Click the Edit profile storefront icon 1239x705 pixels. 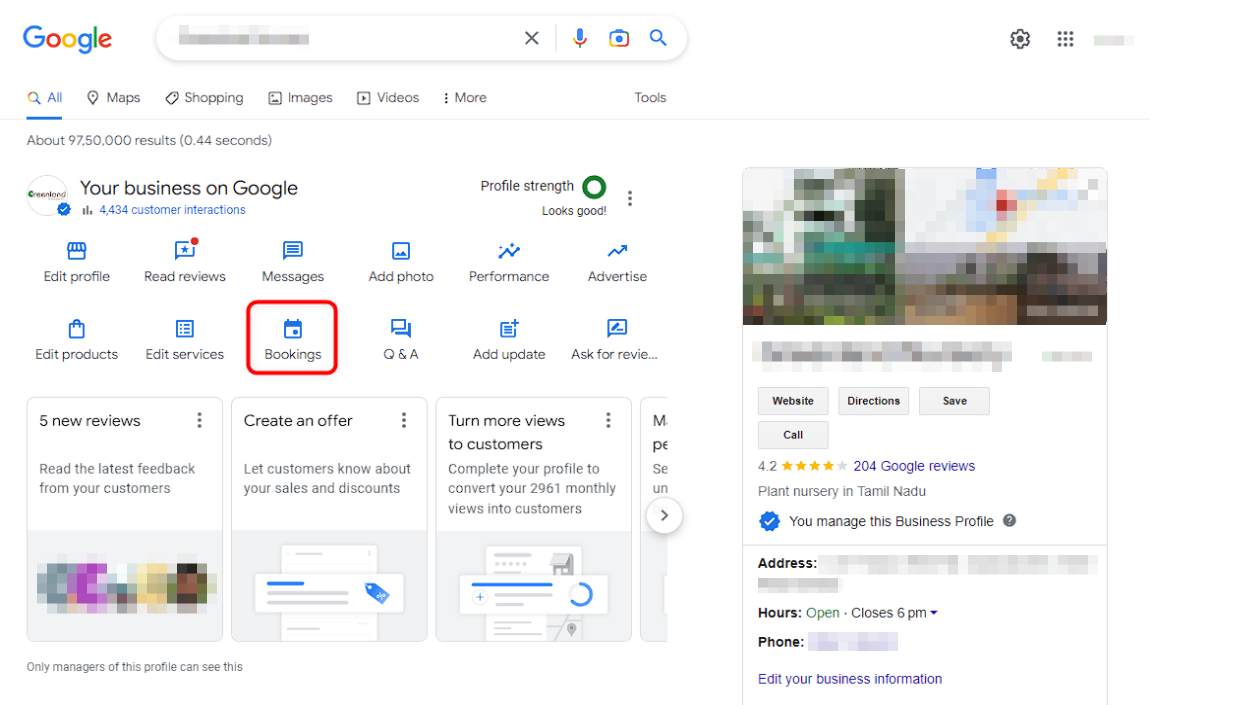76,251
